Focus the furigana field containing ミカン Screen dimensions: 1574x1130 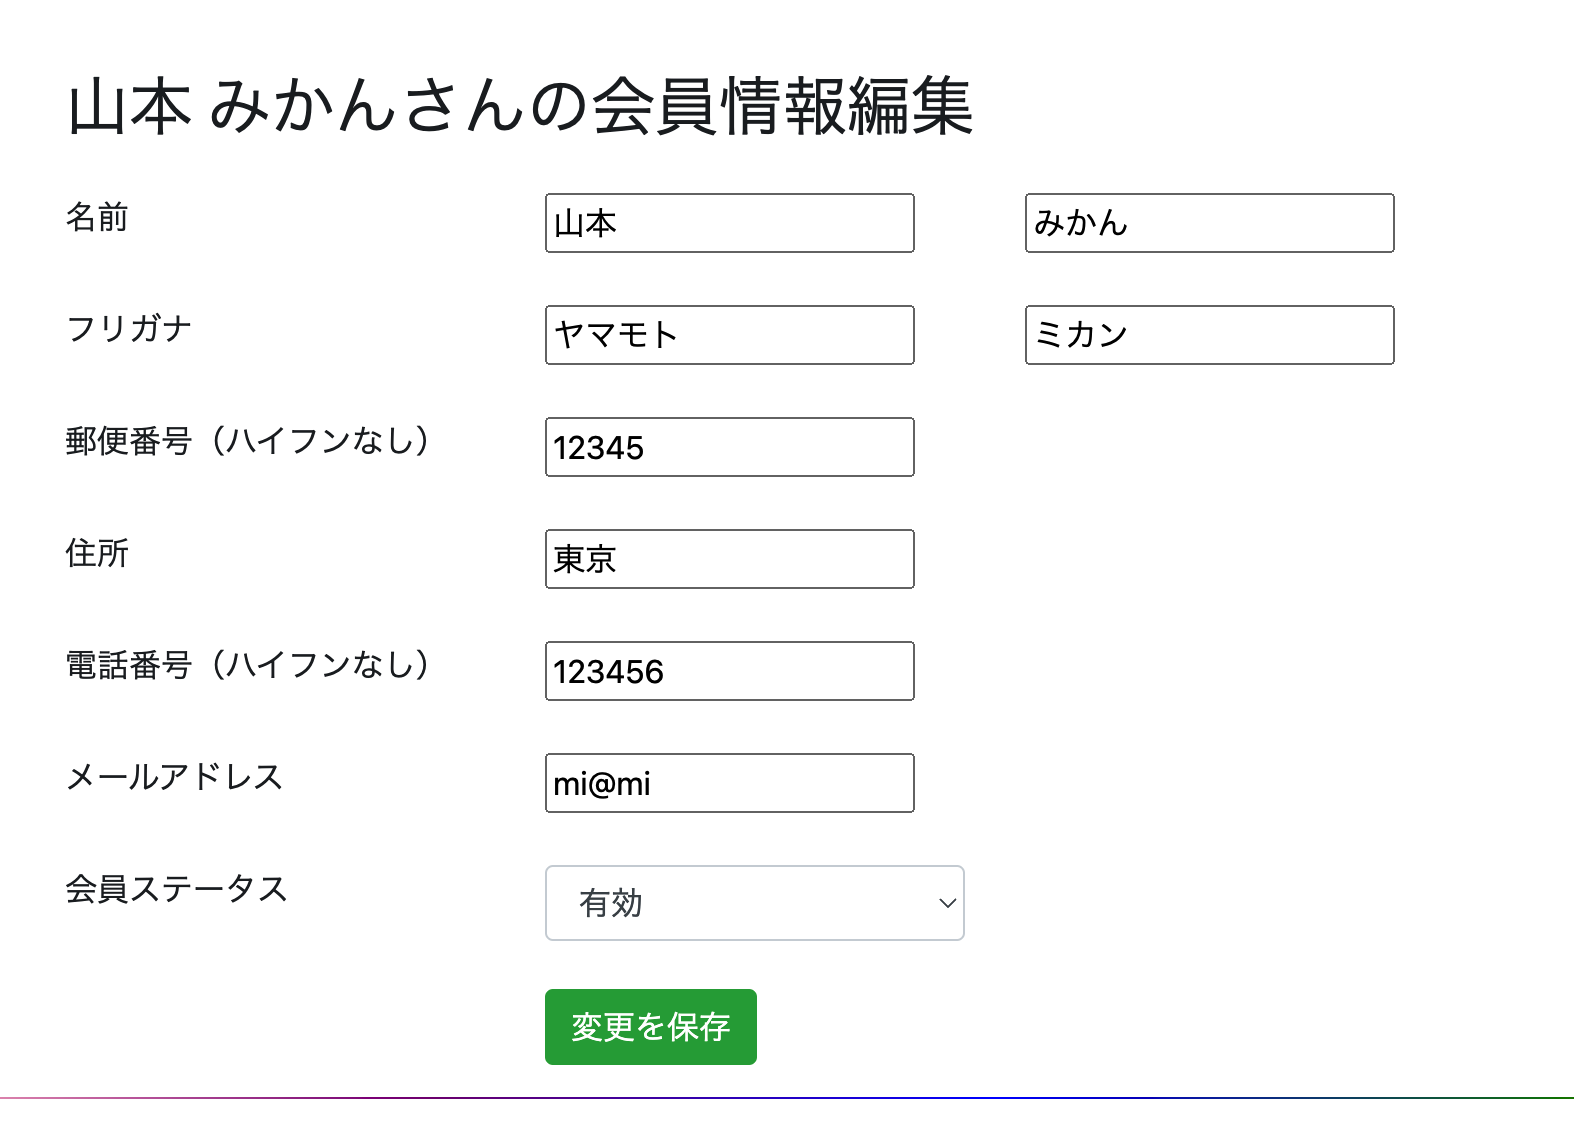1209,335
